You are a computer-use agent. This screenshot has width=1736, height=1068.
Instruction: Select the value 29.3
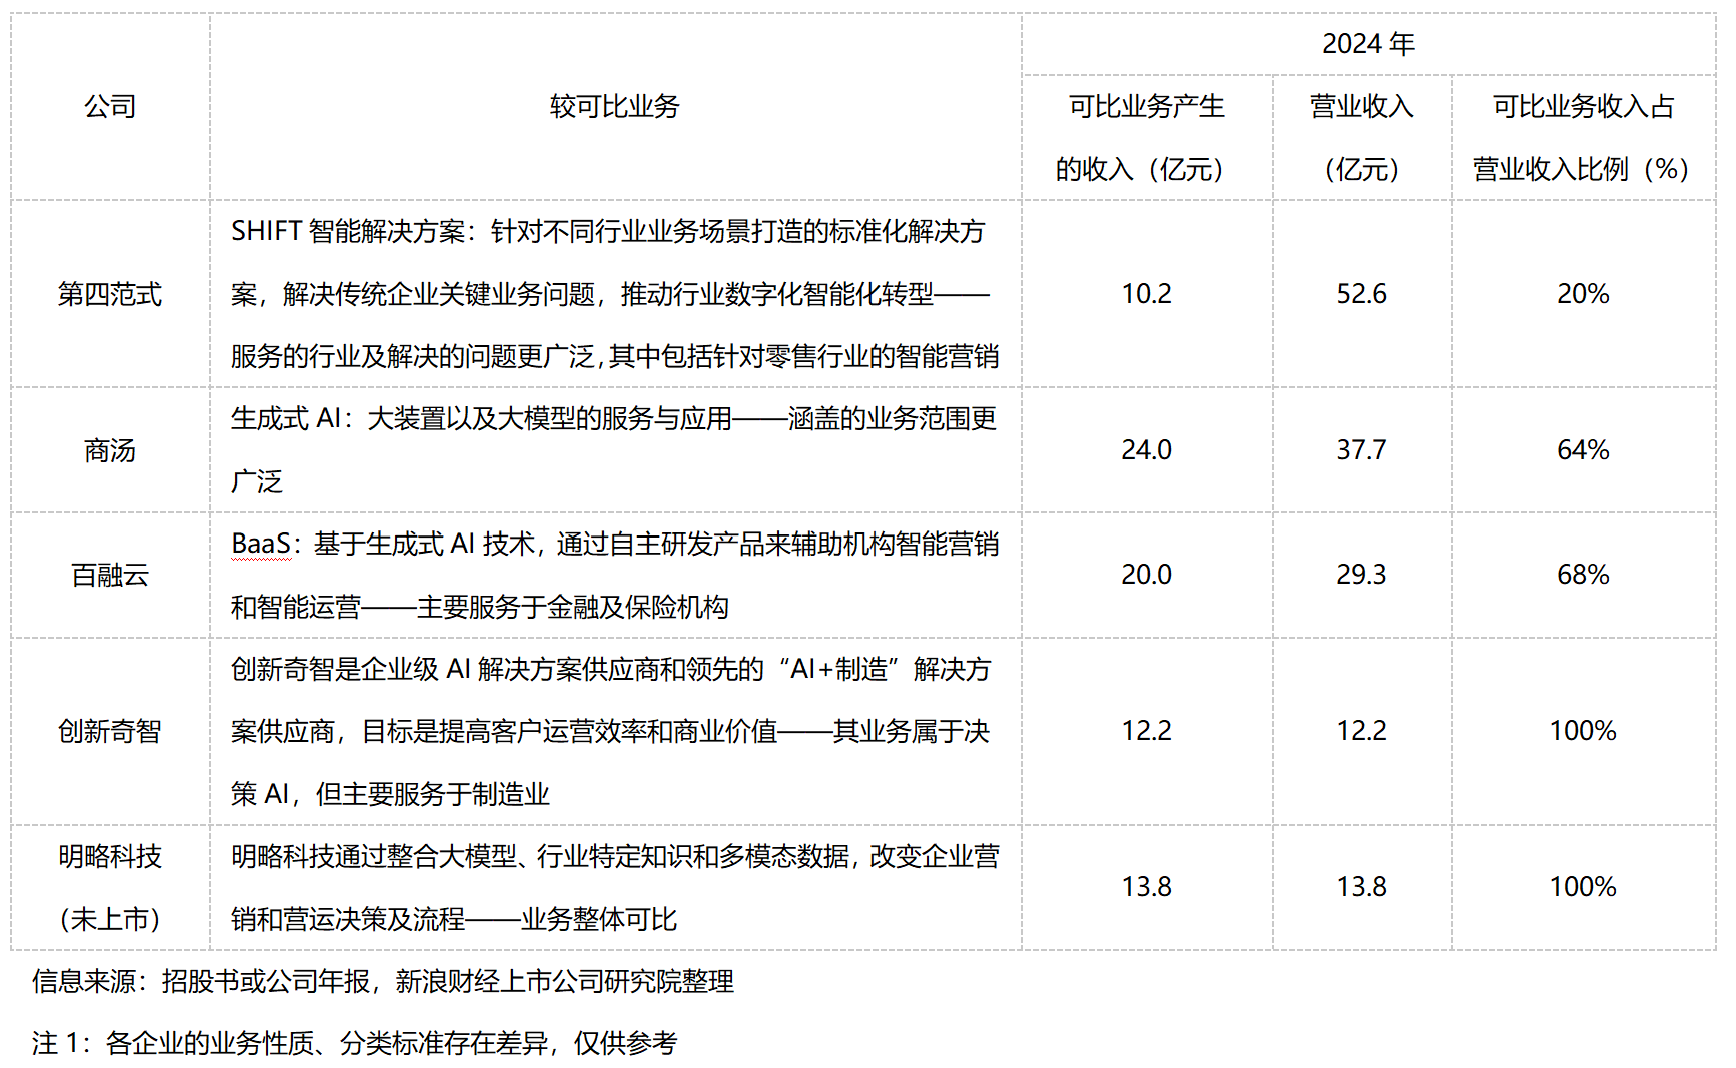(x=1361, y=575)
